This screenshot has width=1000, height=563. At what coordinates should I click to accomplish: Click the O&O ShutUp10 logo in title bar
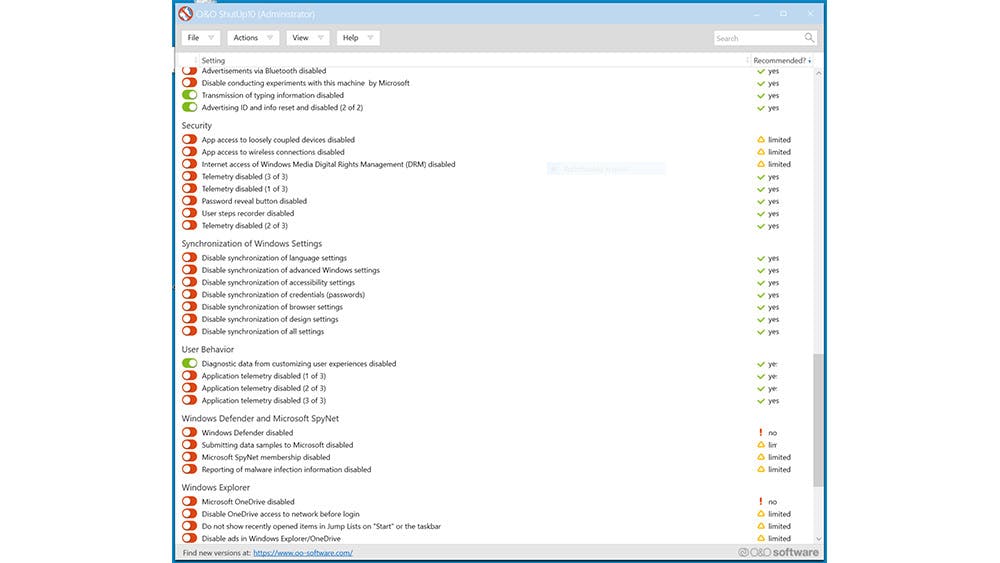point(185,14)
